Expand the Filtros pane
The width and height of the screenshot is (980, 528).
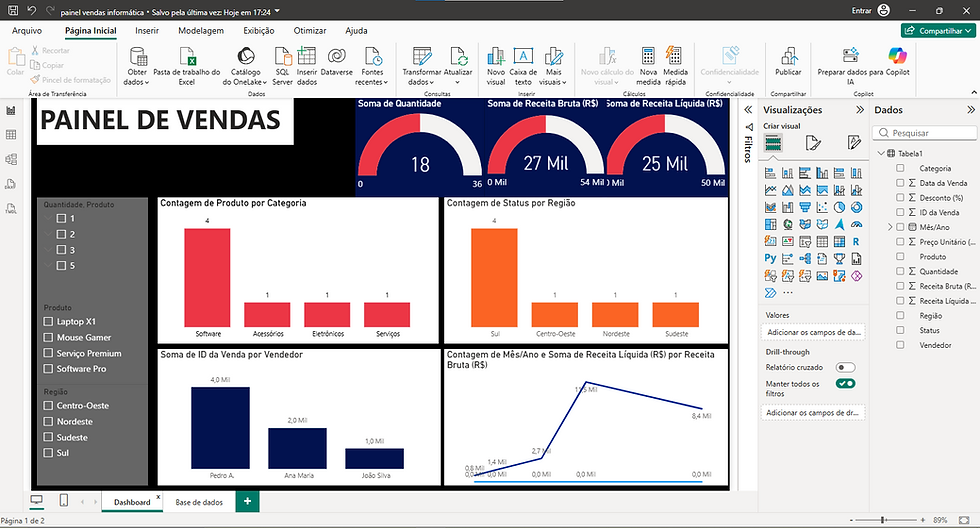(748, 110)
